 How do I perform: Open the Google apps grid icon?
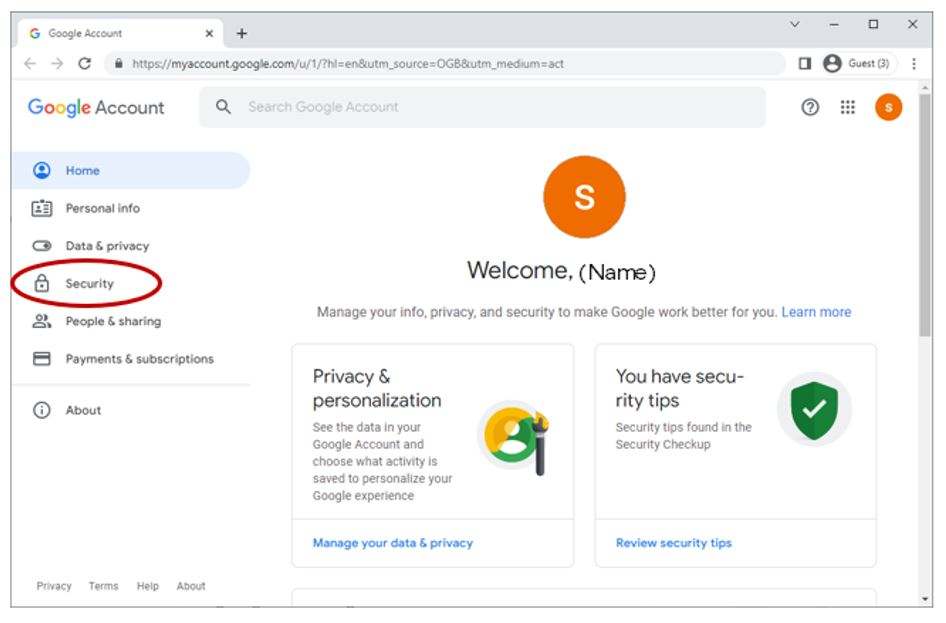click(x=847, y=108)
